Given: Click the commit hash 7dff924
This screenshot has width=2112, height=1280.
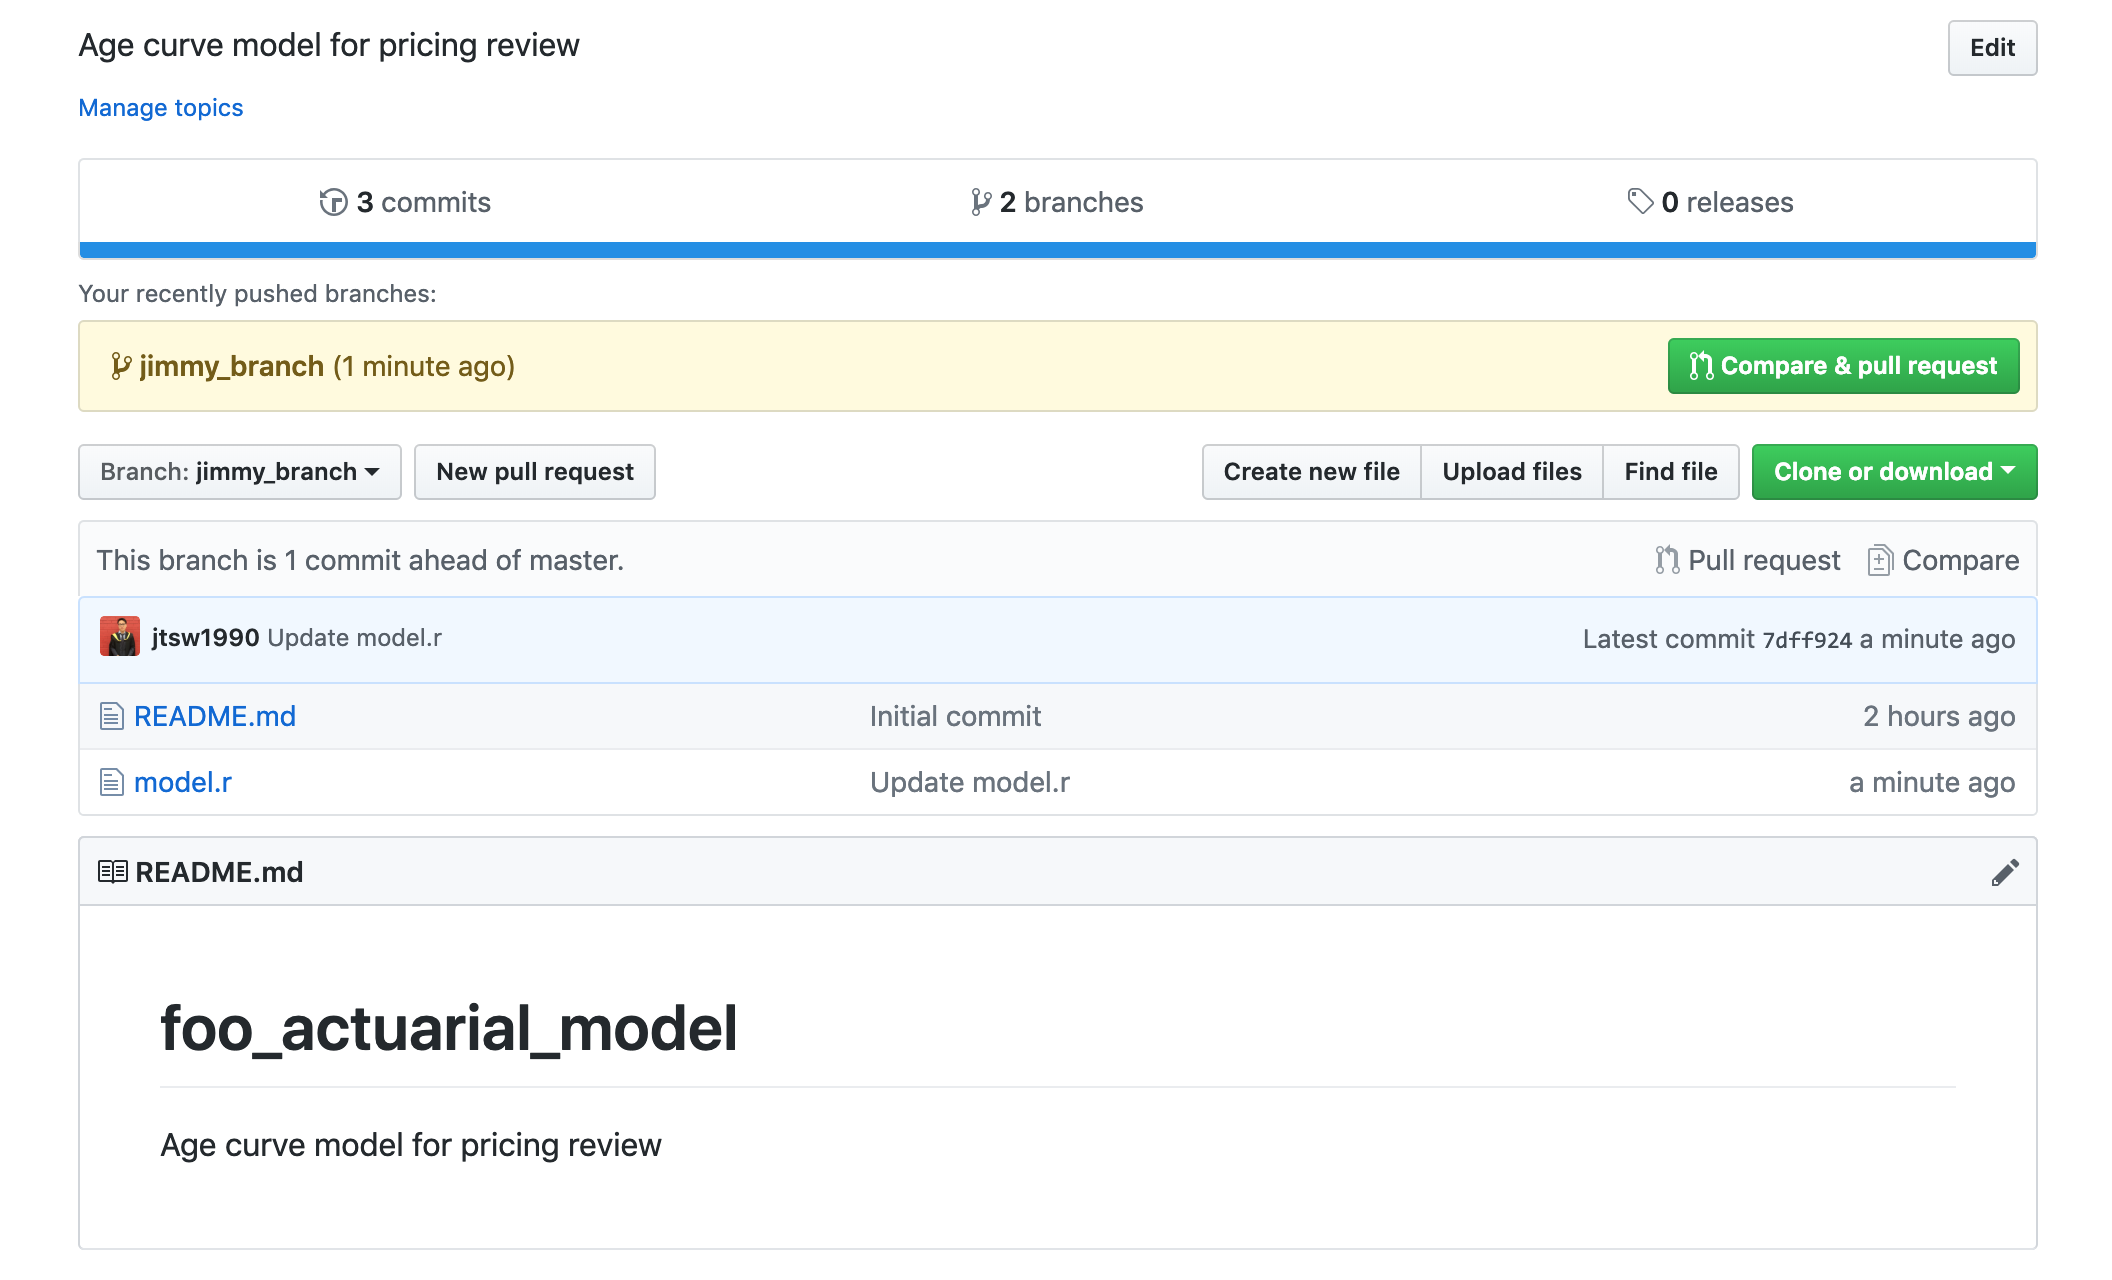Looking at the screenshot, I should click(x=1806, y=640).
